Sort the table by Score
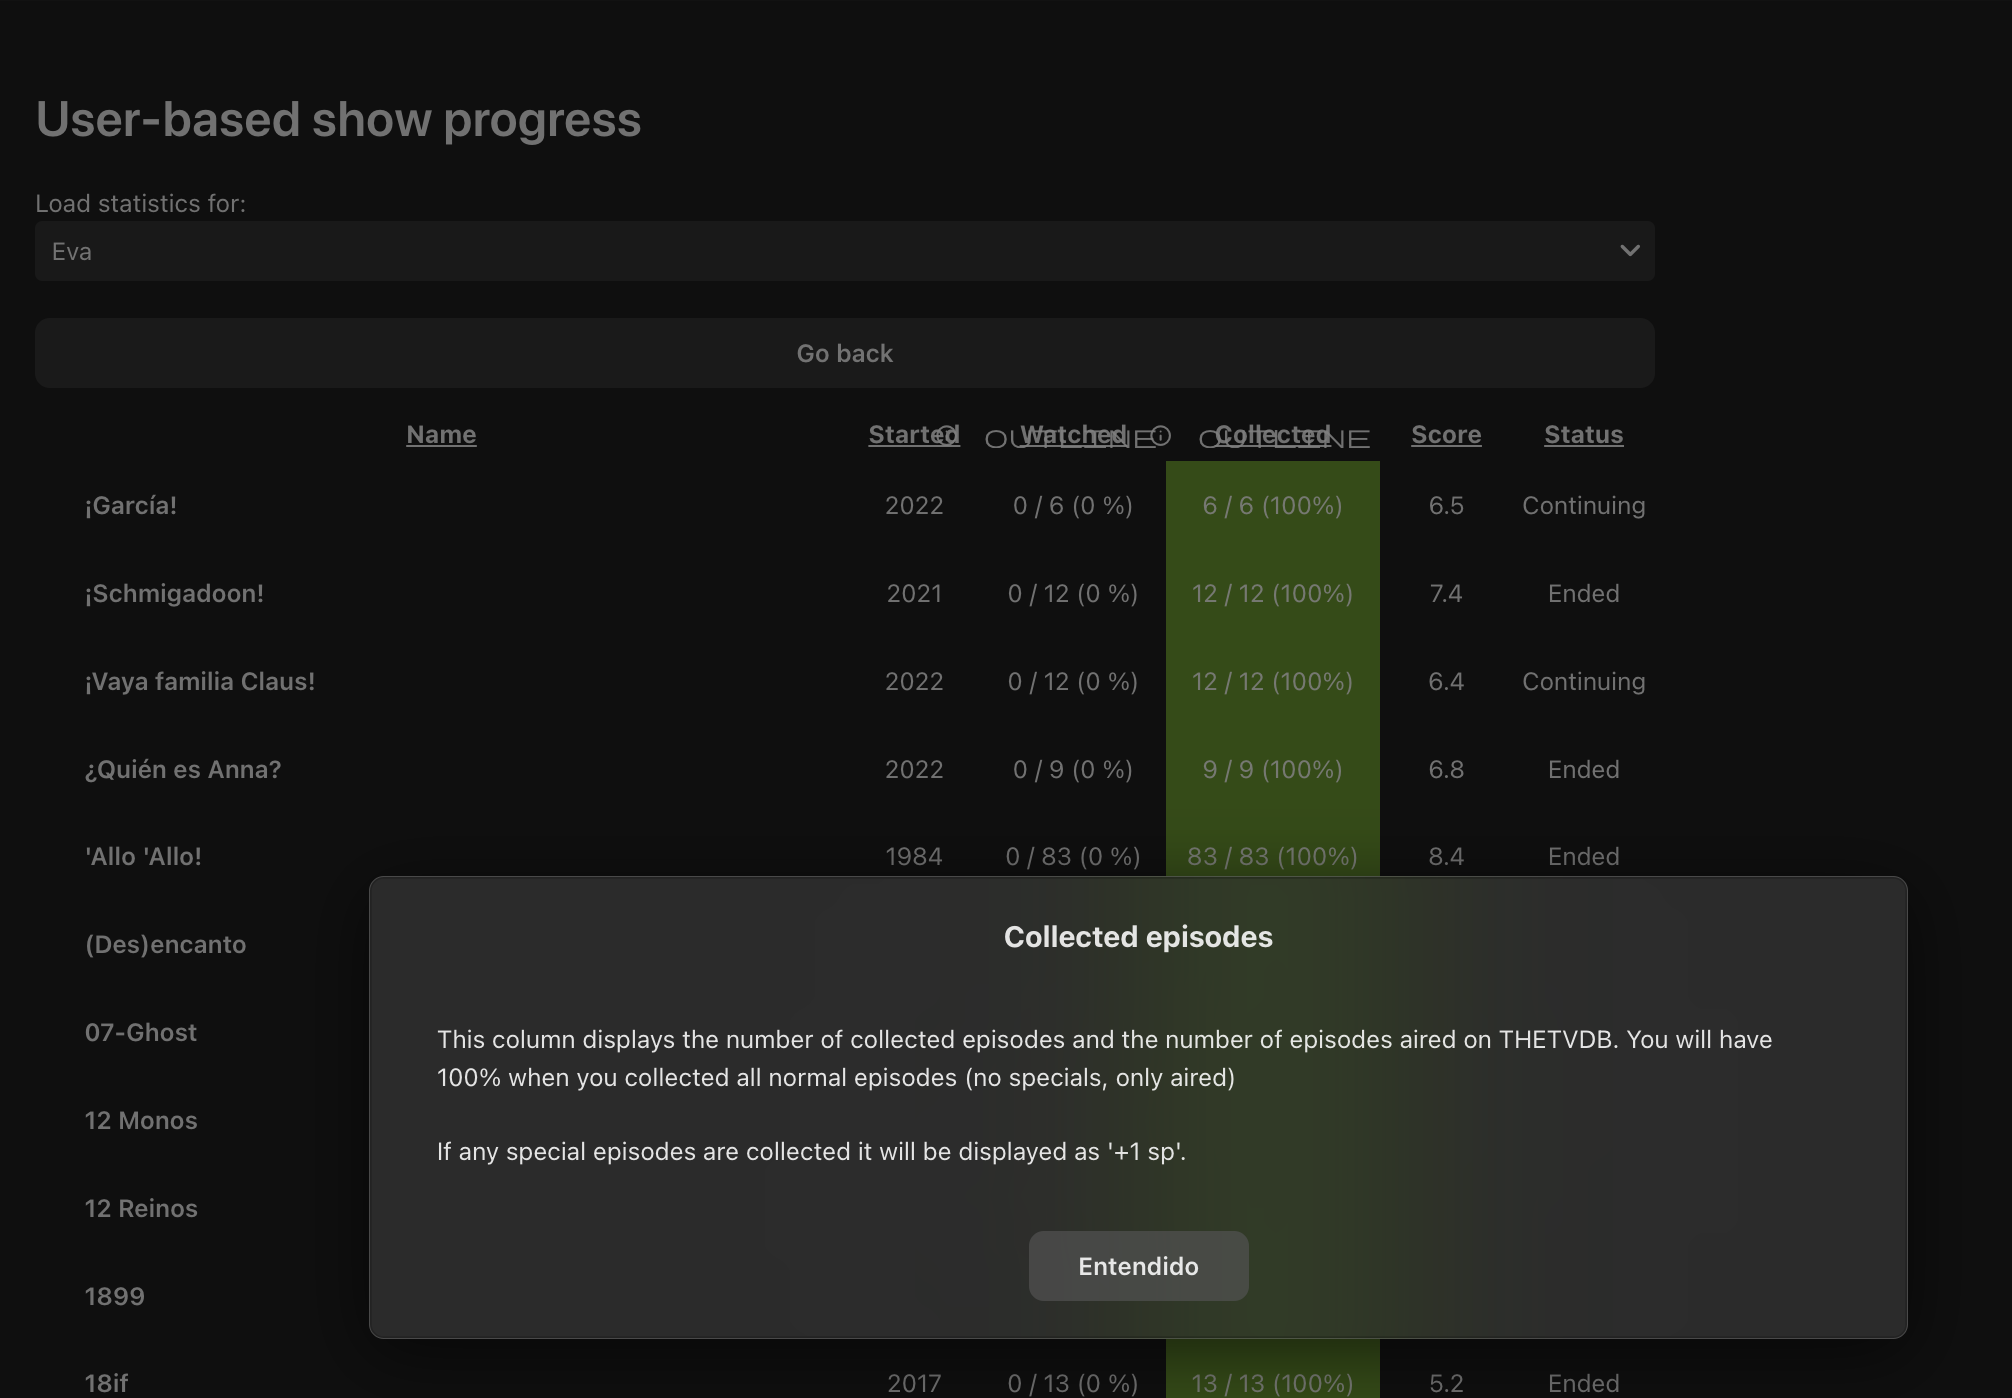 coord(1446,434)
